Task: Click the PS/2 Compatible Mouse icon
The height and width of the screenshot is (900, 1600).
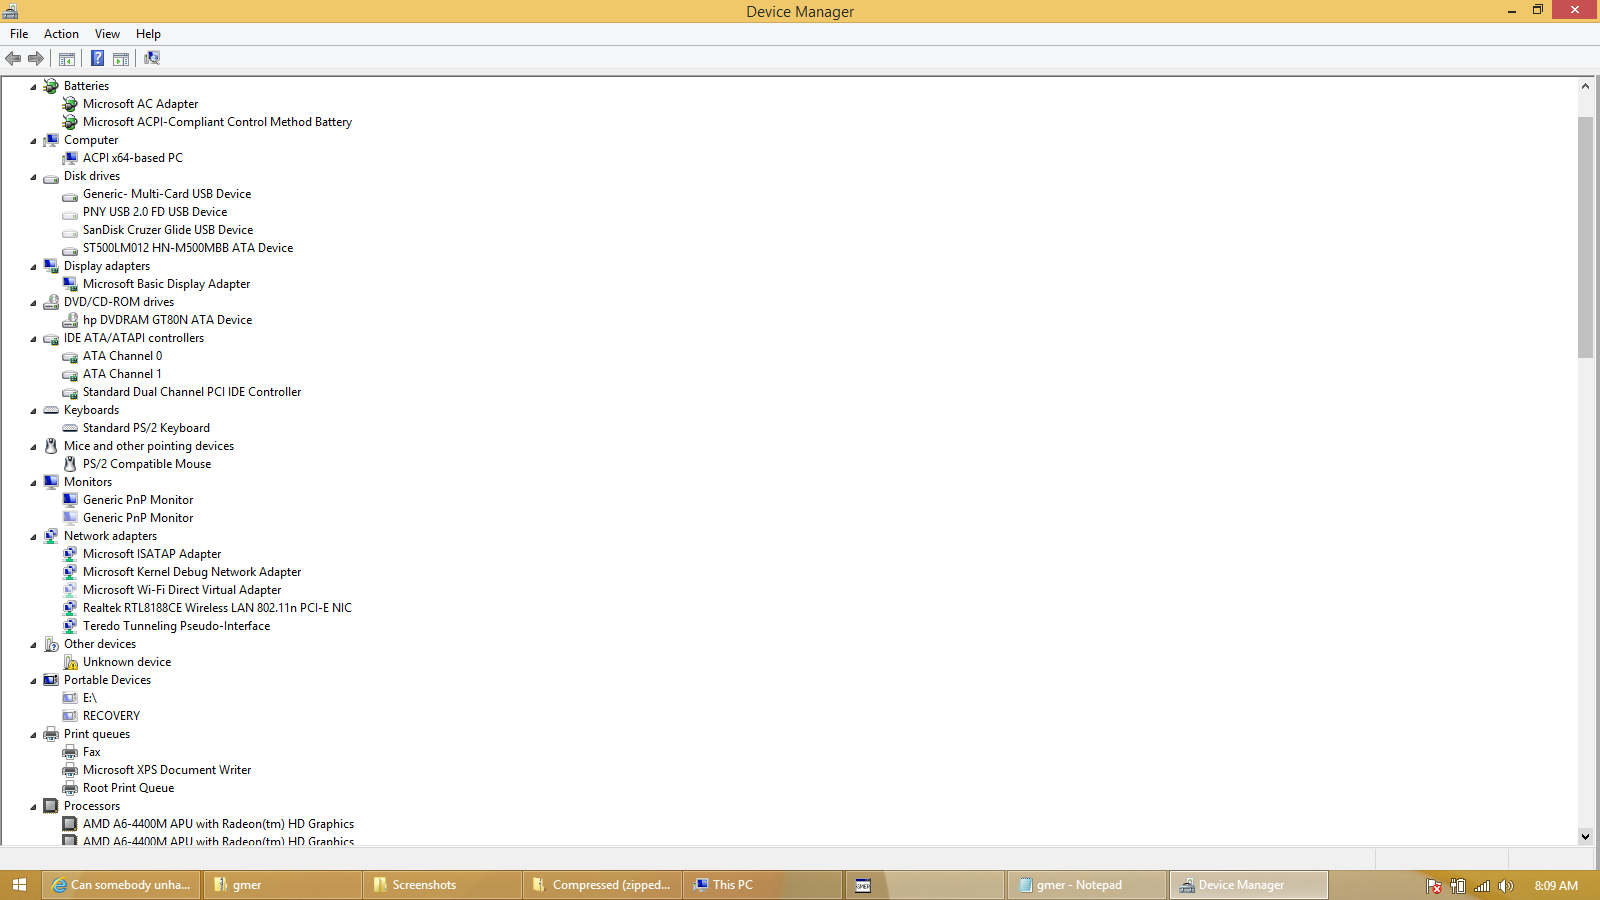Action: click(x=70, y=464)
